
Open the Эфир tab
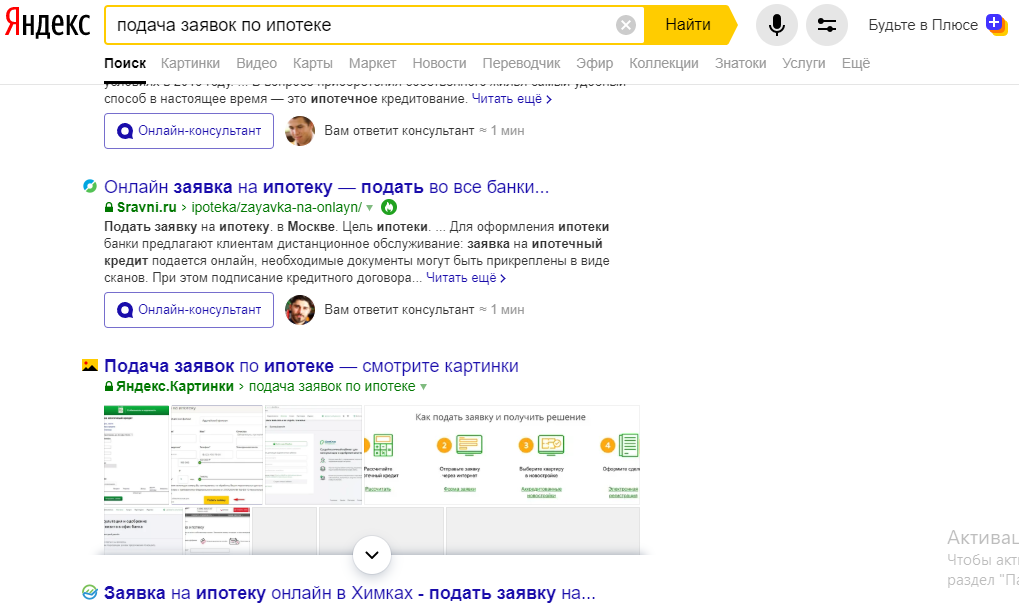(595, 63)
